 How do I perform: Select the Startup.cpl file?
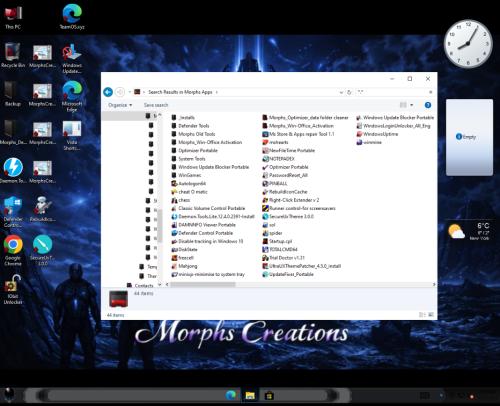[x=277, y=241]
